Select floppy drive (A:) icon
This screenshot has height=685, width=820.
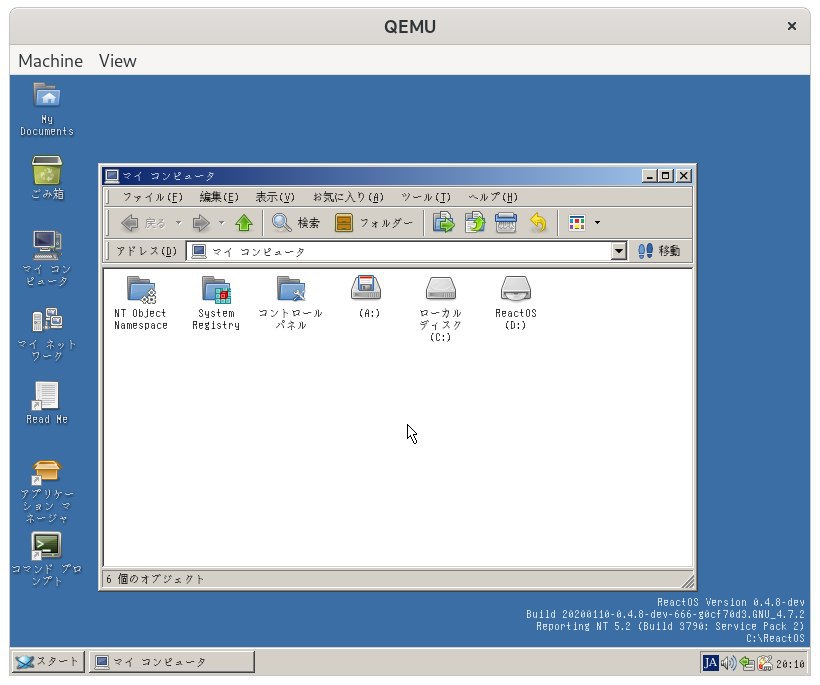pyautogui.click(x=366, y=296)
